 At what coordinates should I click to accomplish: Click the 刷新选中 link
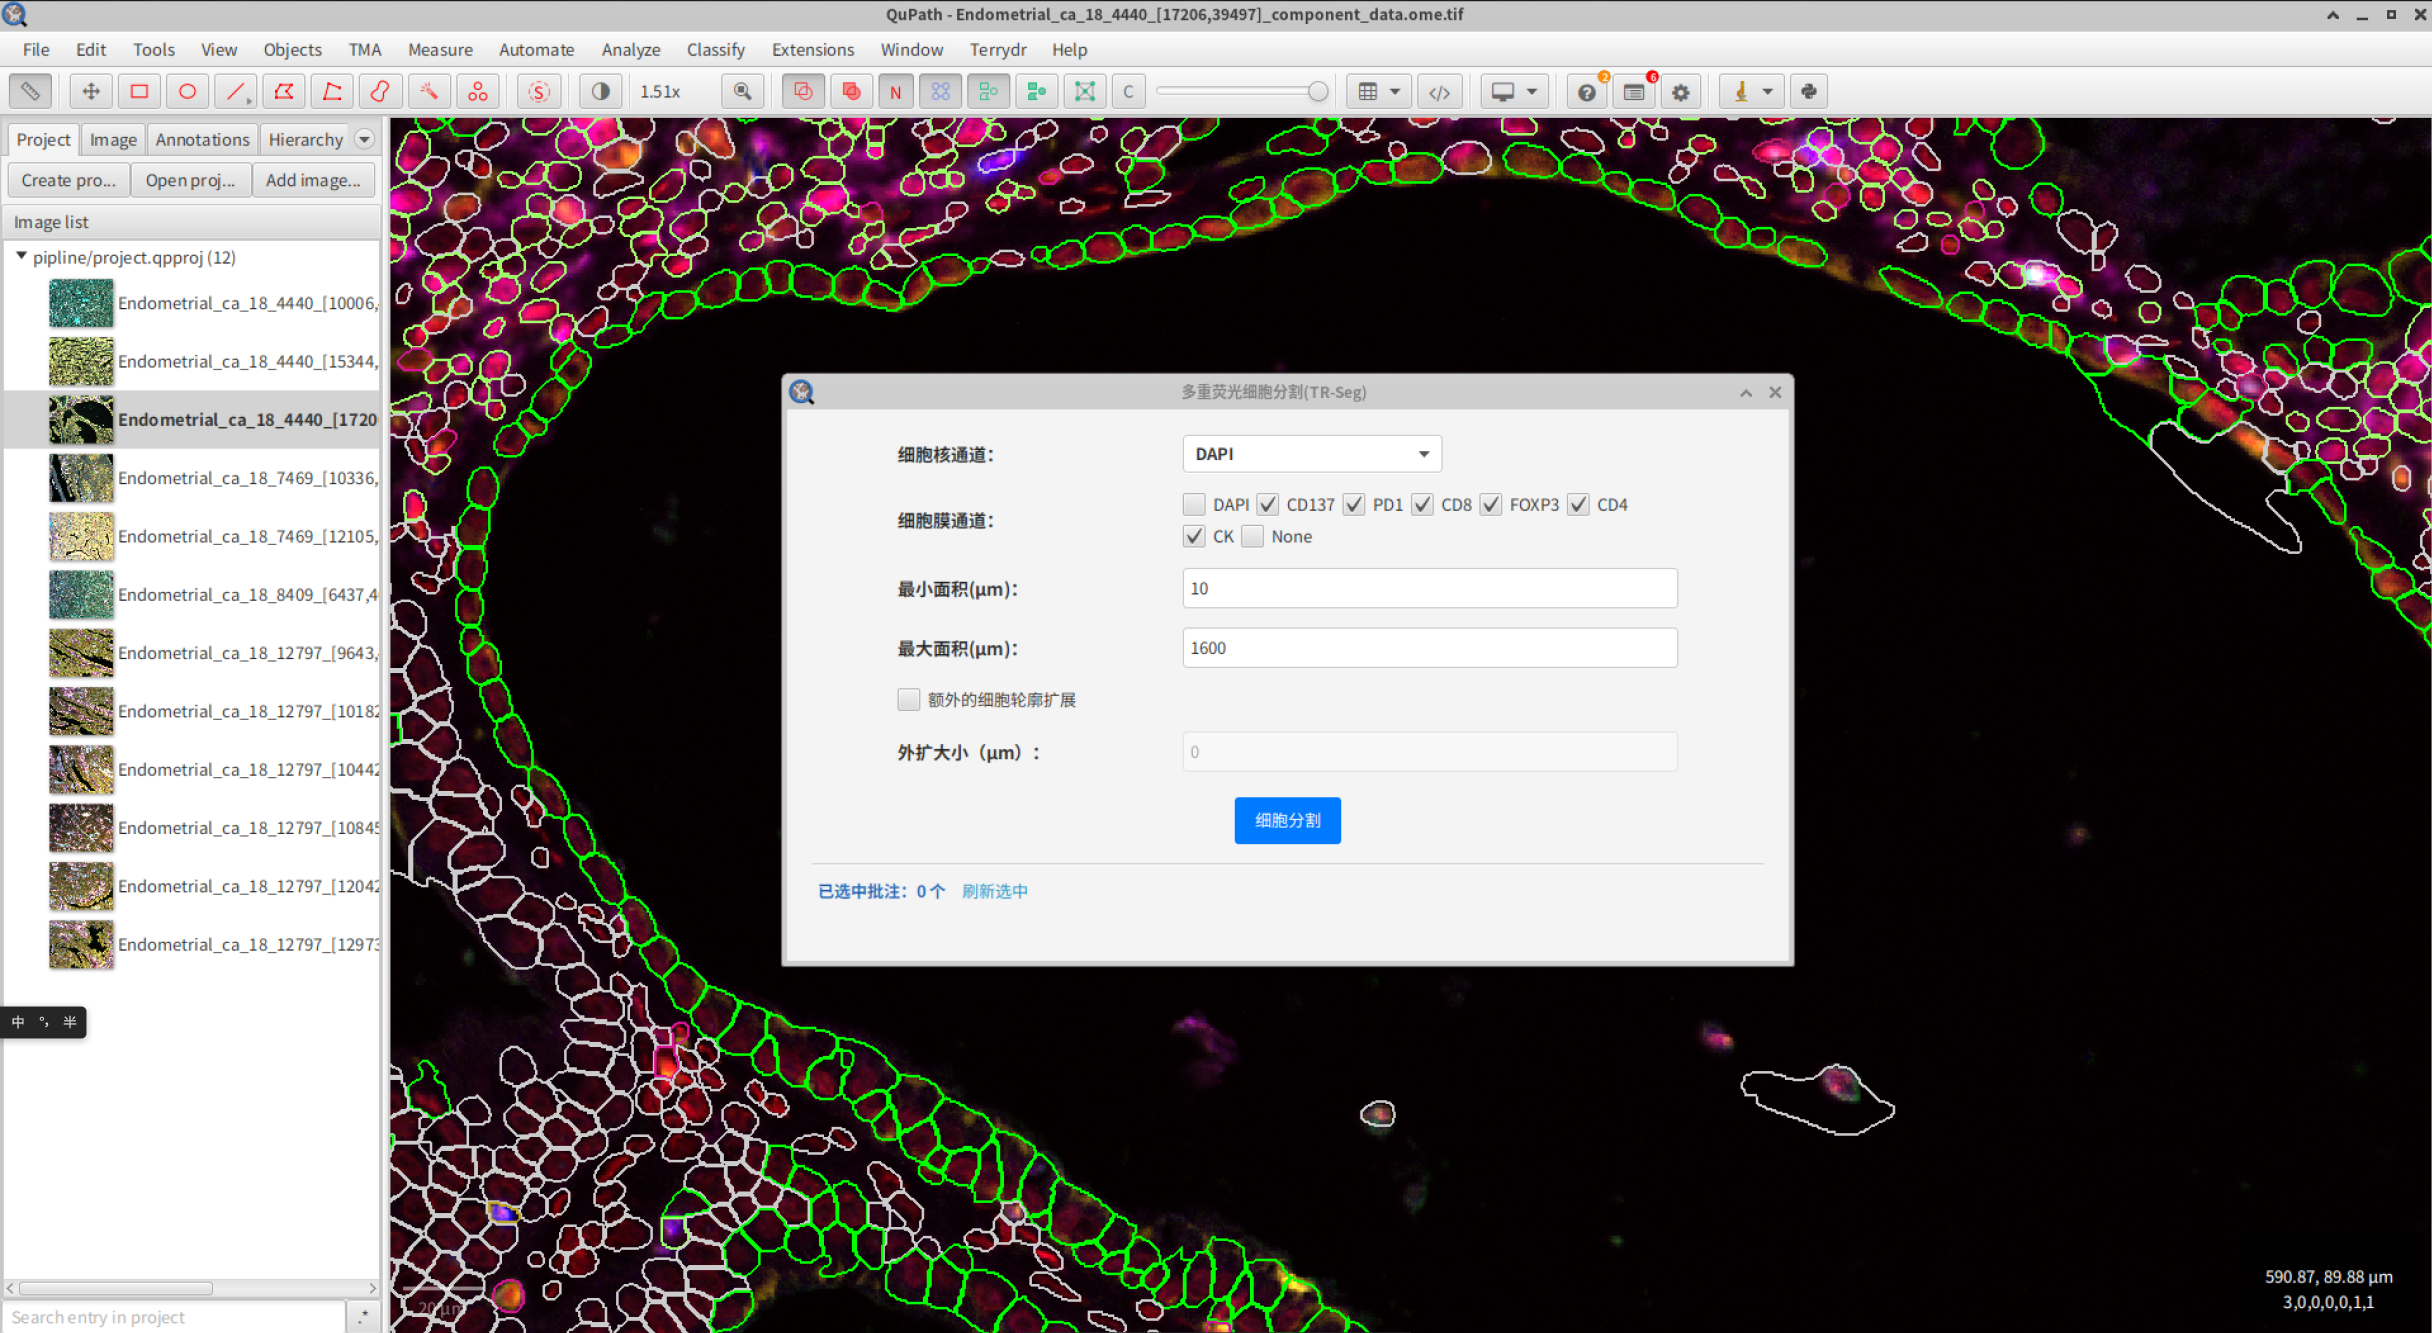click(994, 891)
